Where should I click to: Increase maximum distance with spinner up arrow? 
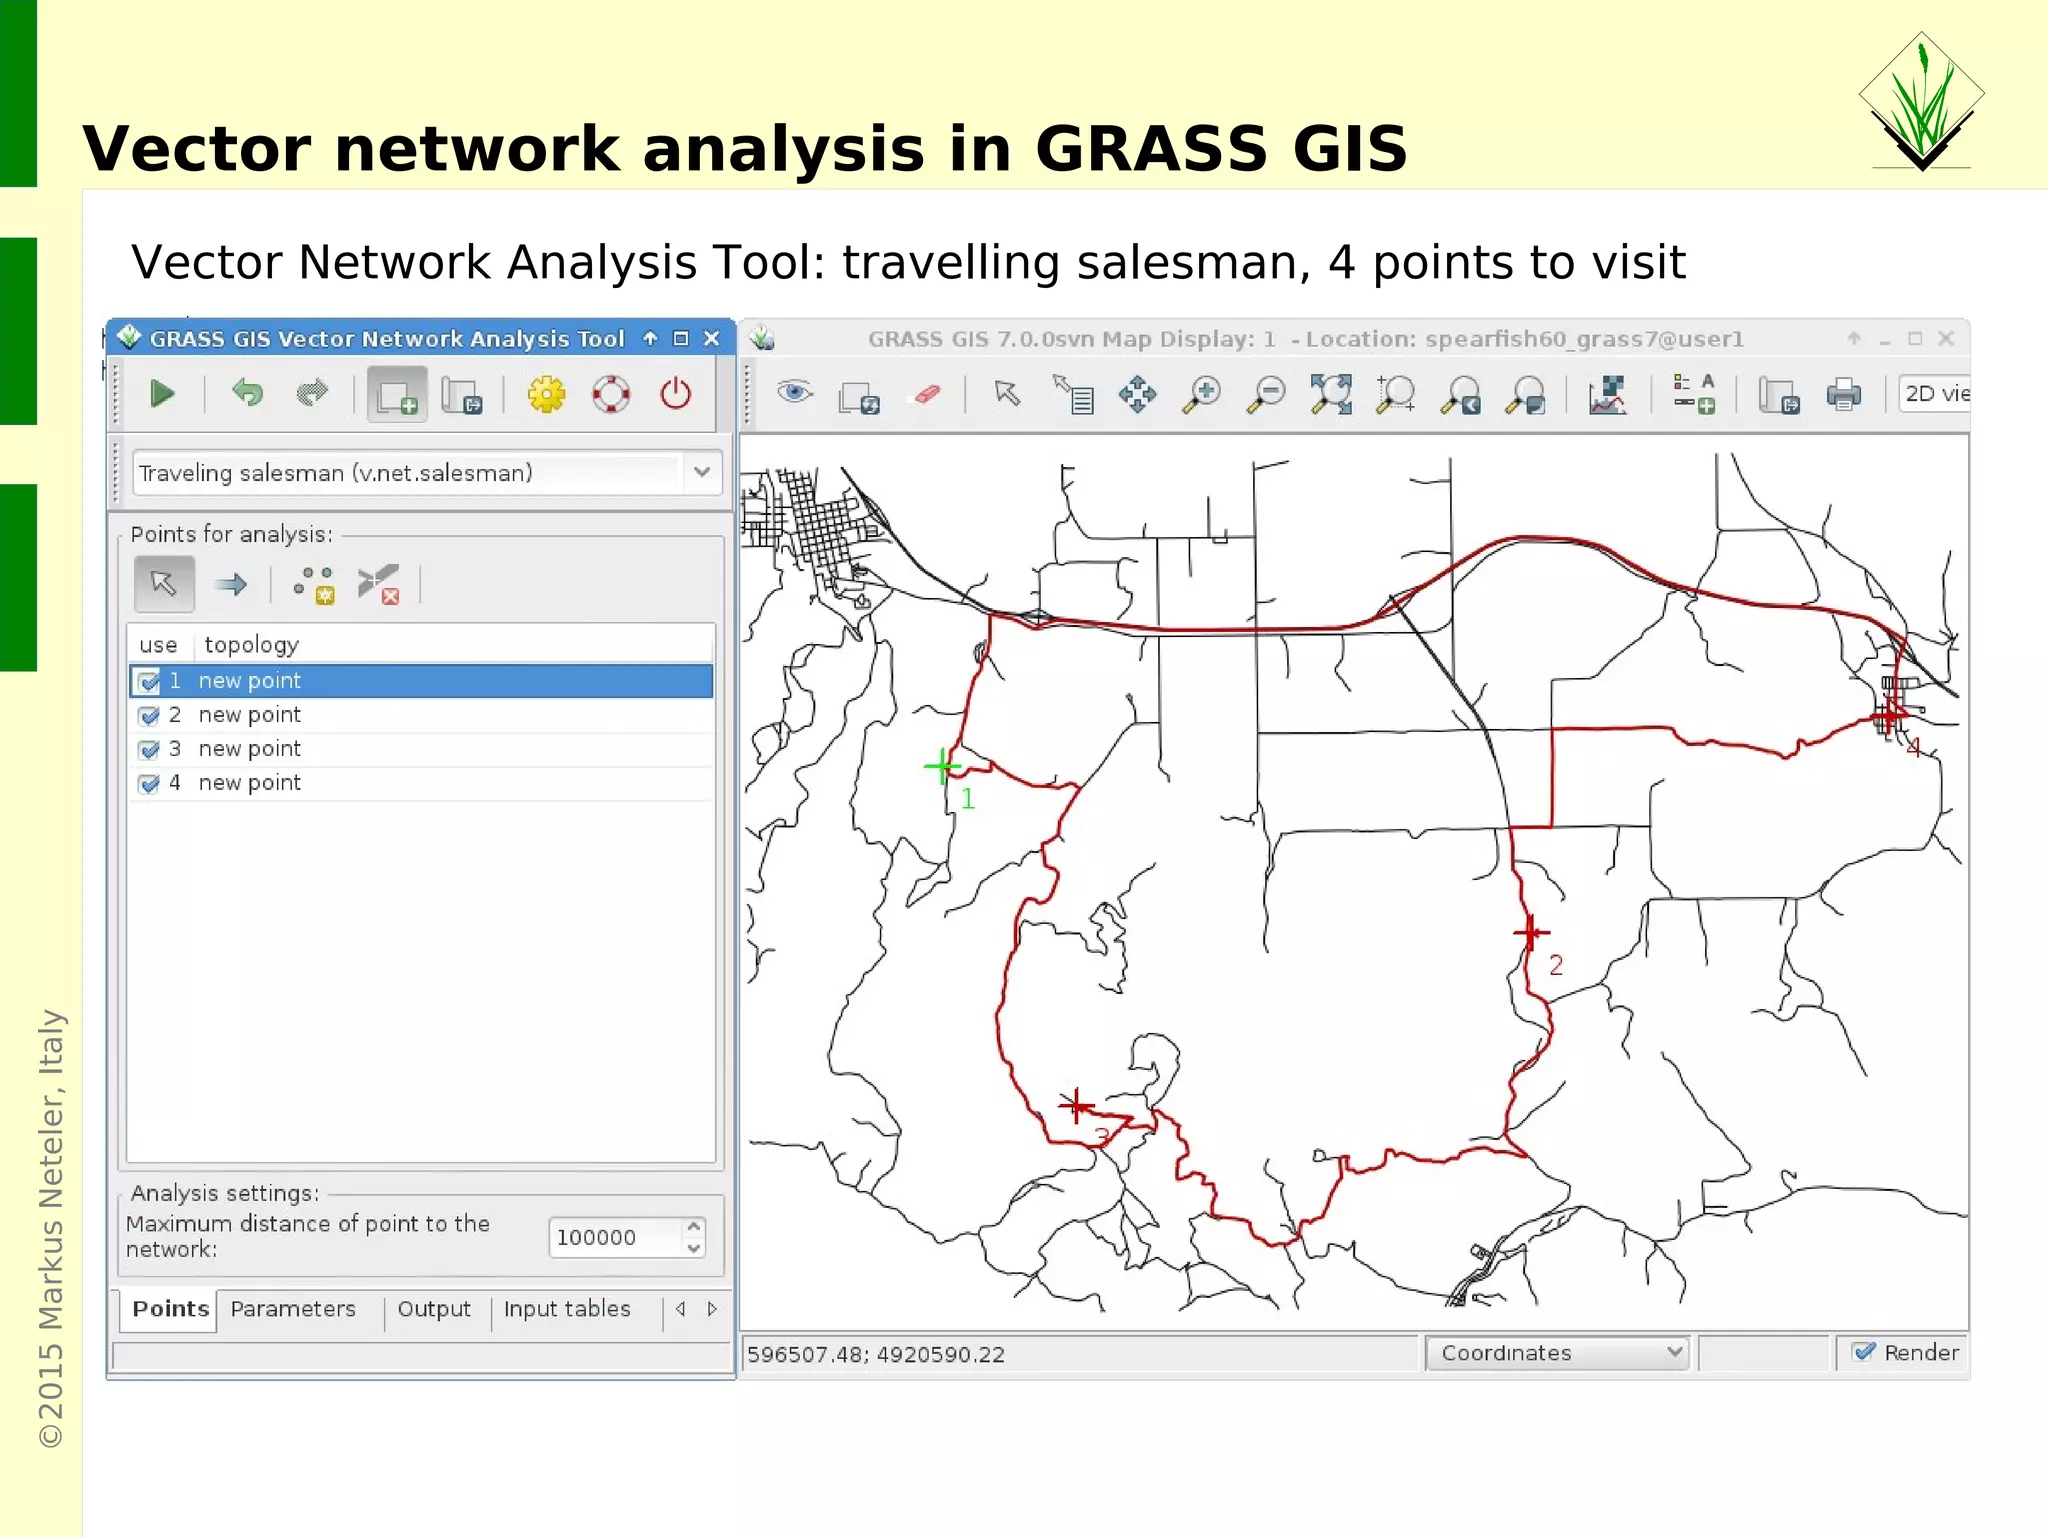694,1227
